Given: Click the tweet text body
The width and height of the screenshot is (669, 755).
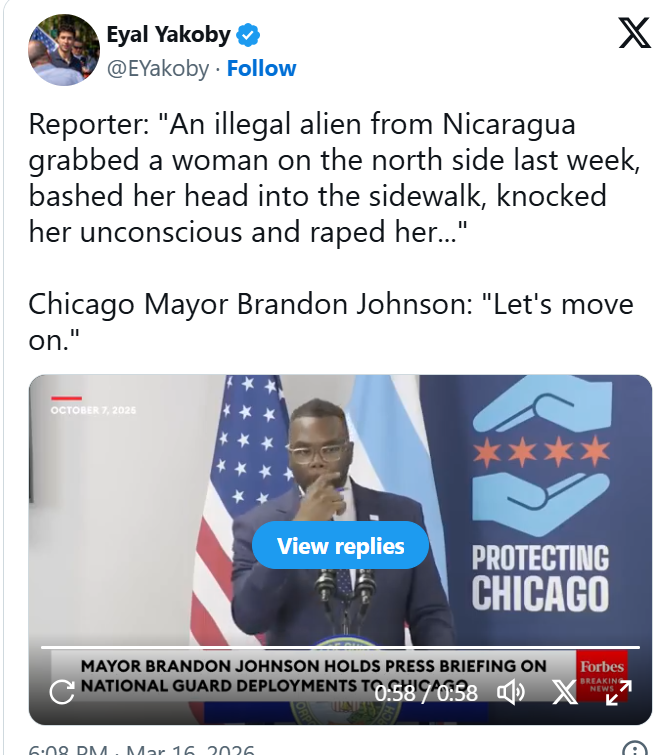Looking at the screenshot, I should pos(334,232).
